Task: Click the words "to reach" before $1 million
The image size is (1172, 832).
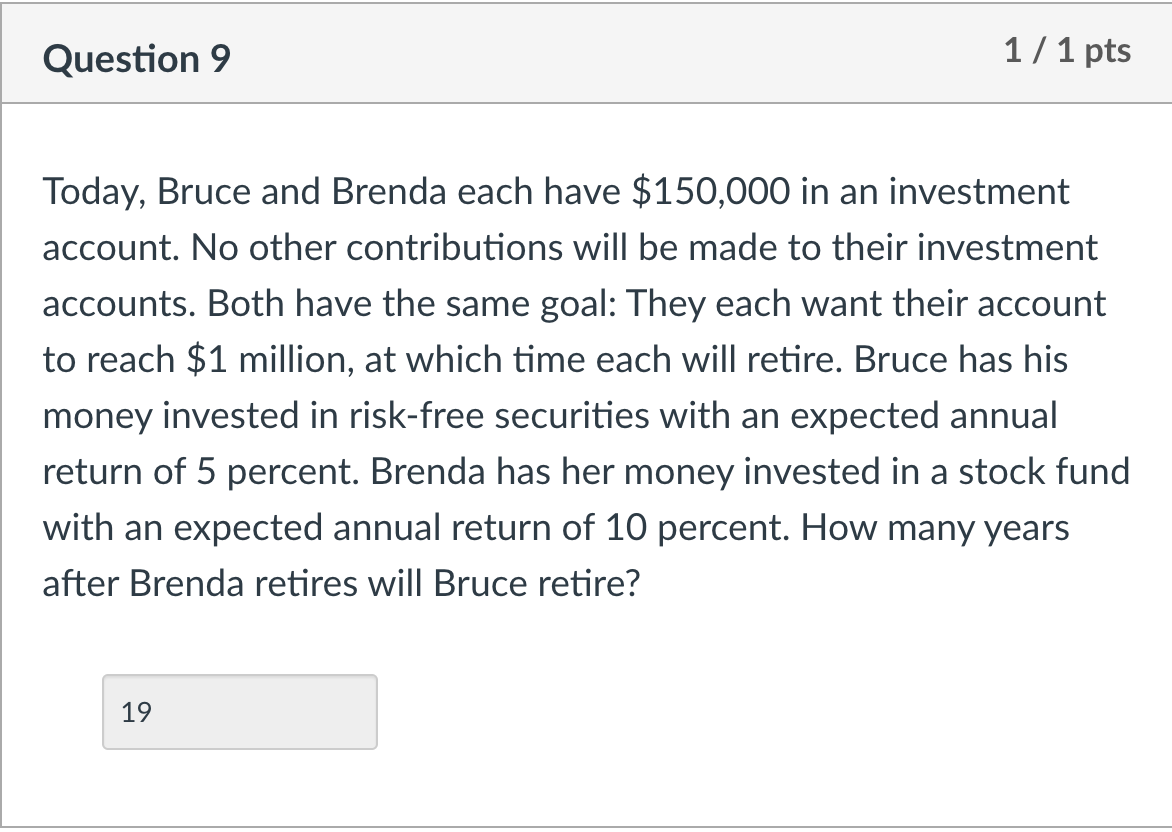Action: 108,360
